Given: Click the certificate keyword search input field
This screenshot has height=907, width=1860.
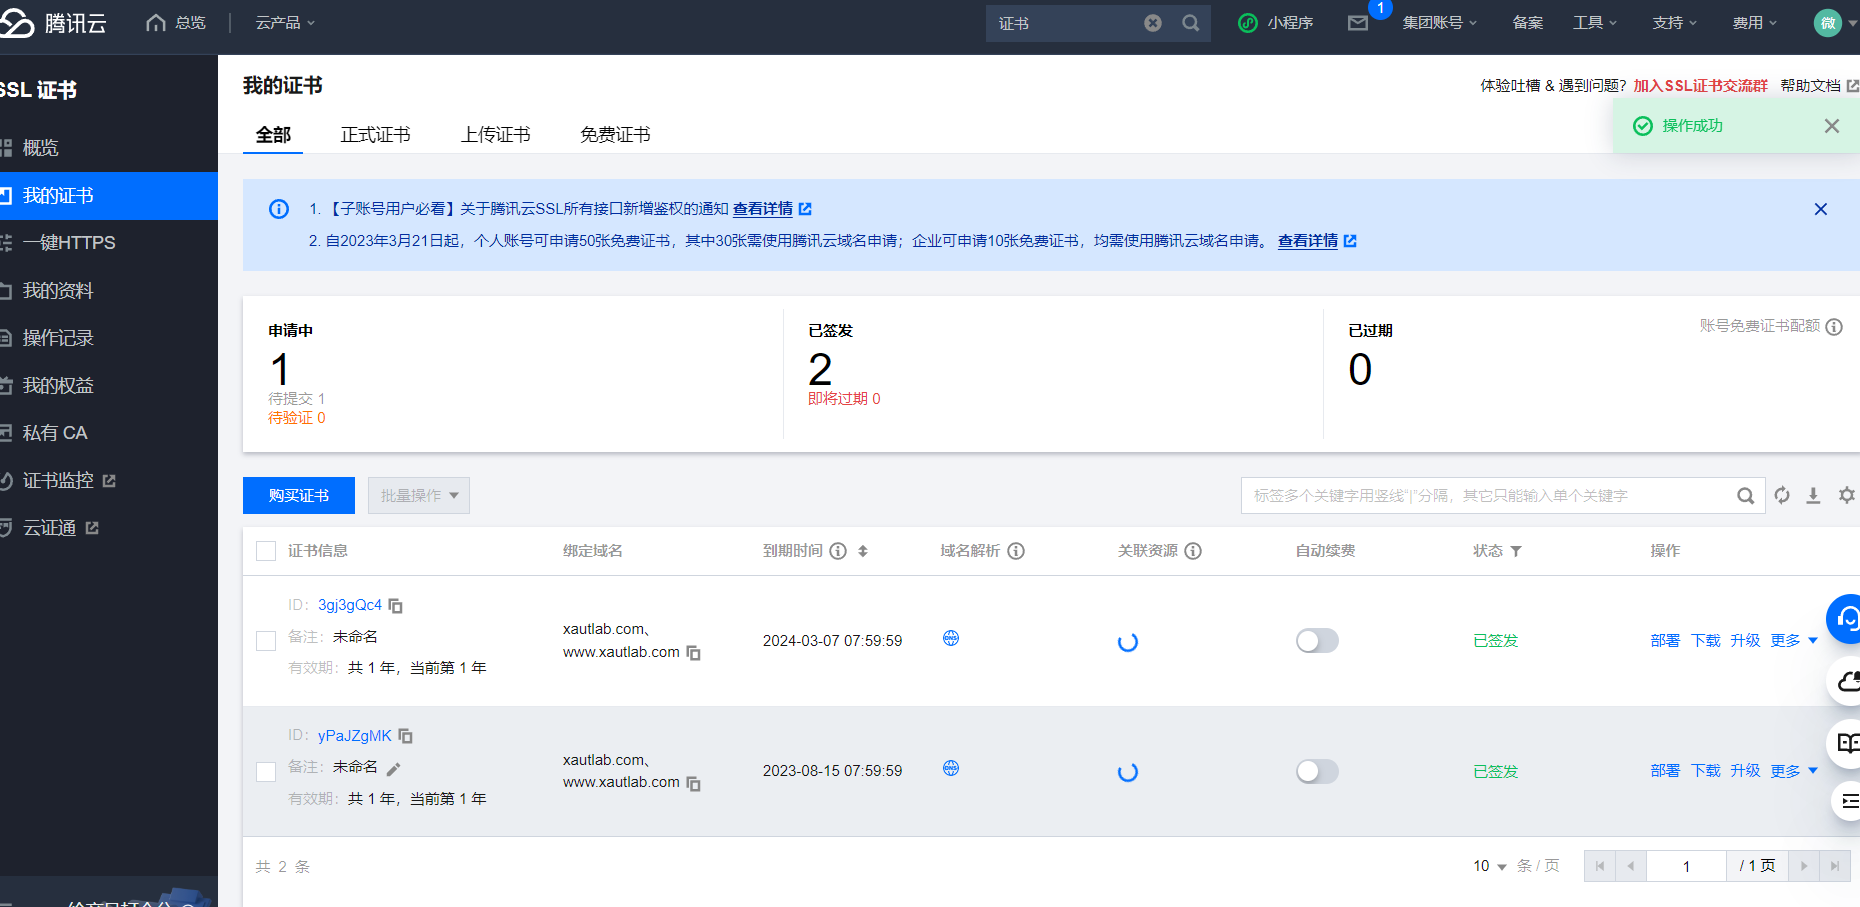Looking at the screenshot, I should 1488,496.
